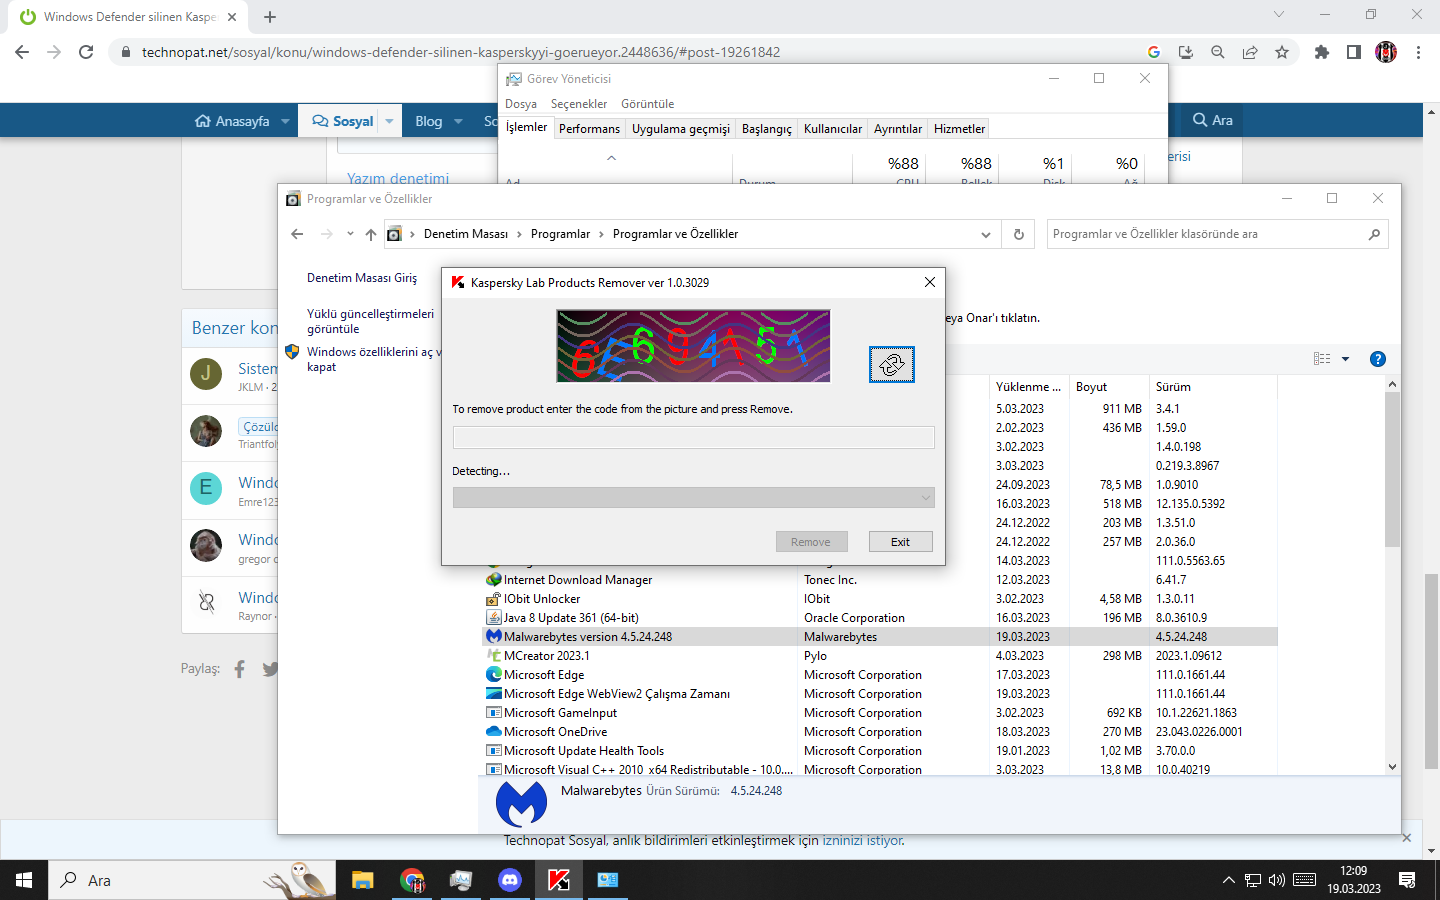The height and width of the screenshot is (900, 1440).
Task: Switch to the Performans tab
Action: pyautogui.click(x=589, y=129)
